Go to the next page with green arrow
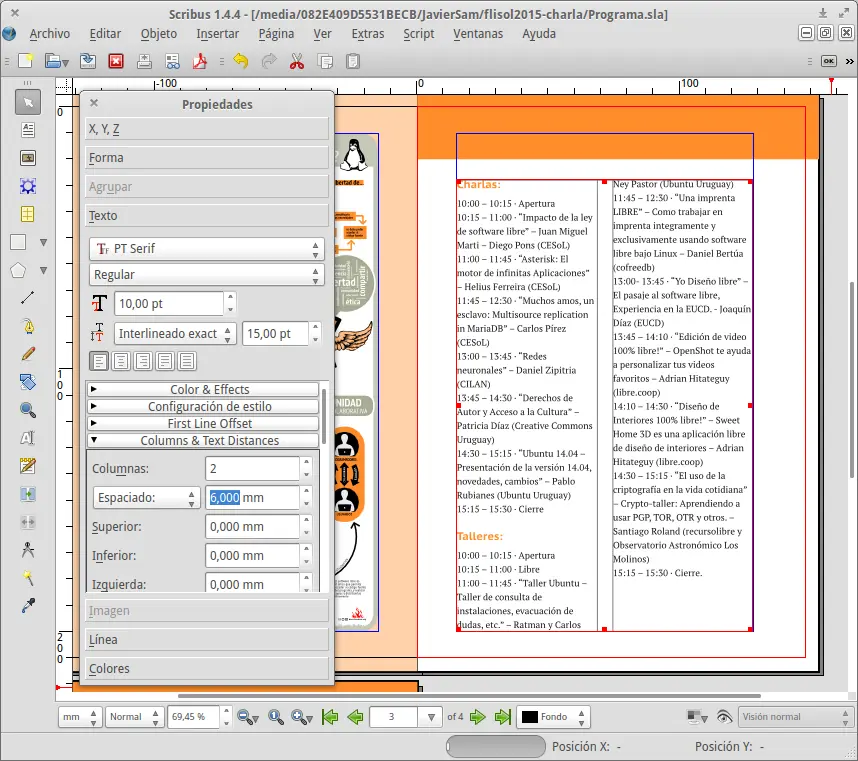Screen dimensions: 858x761 tap(478, 717)
